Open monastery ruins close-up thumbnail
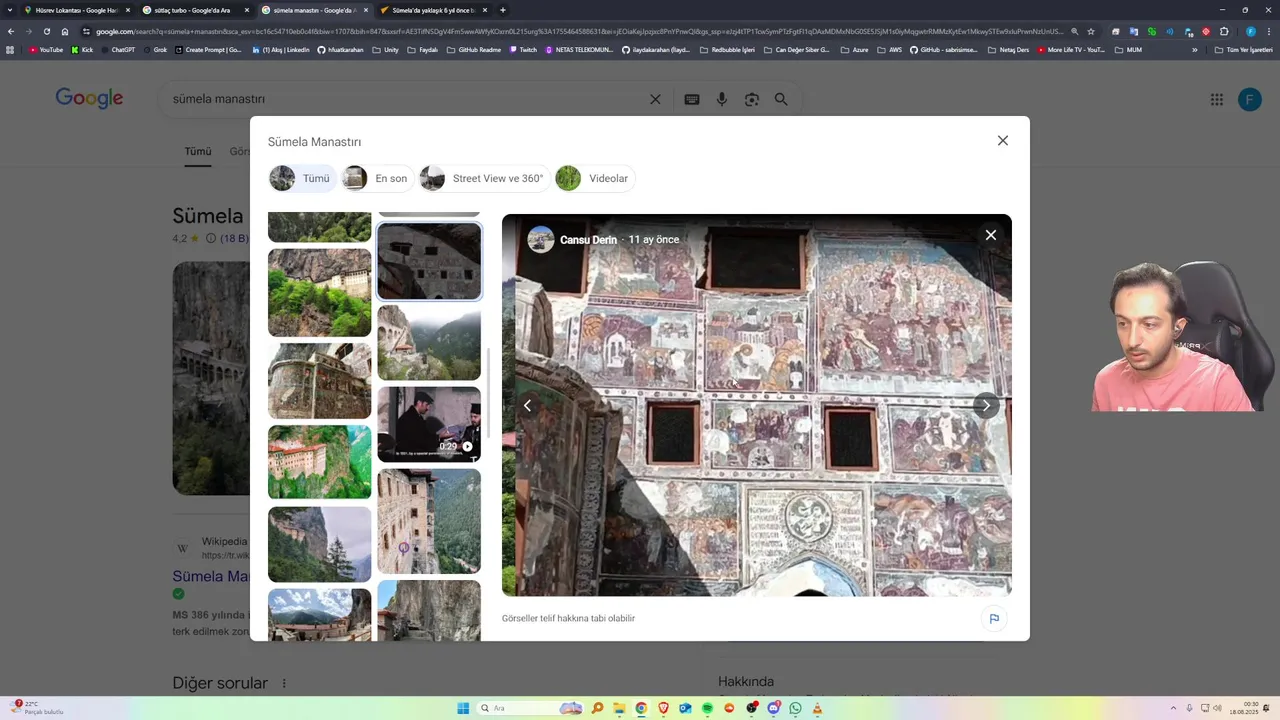 click(x=319, y=381)
